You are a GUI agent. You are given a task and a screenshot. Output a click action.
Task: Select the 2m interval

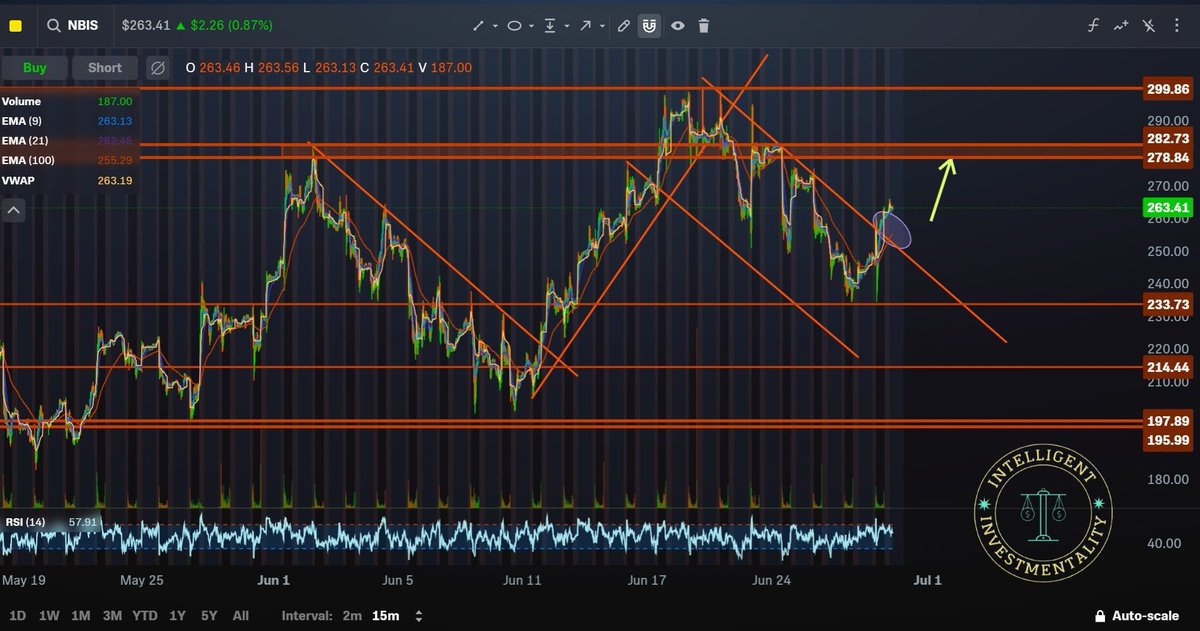click(352, 616)
